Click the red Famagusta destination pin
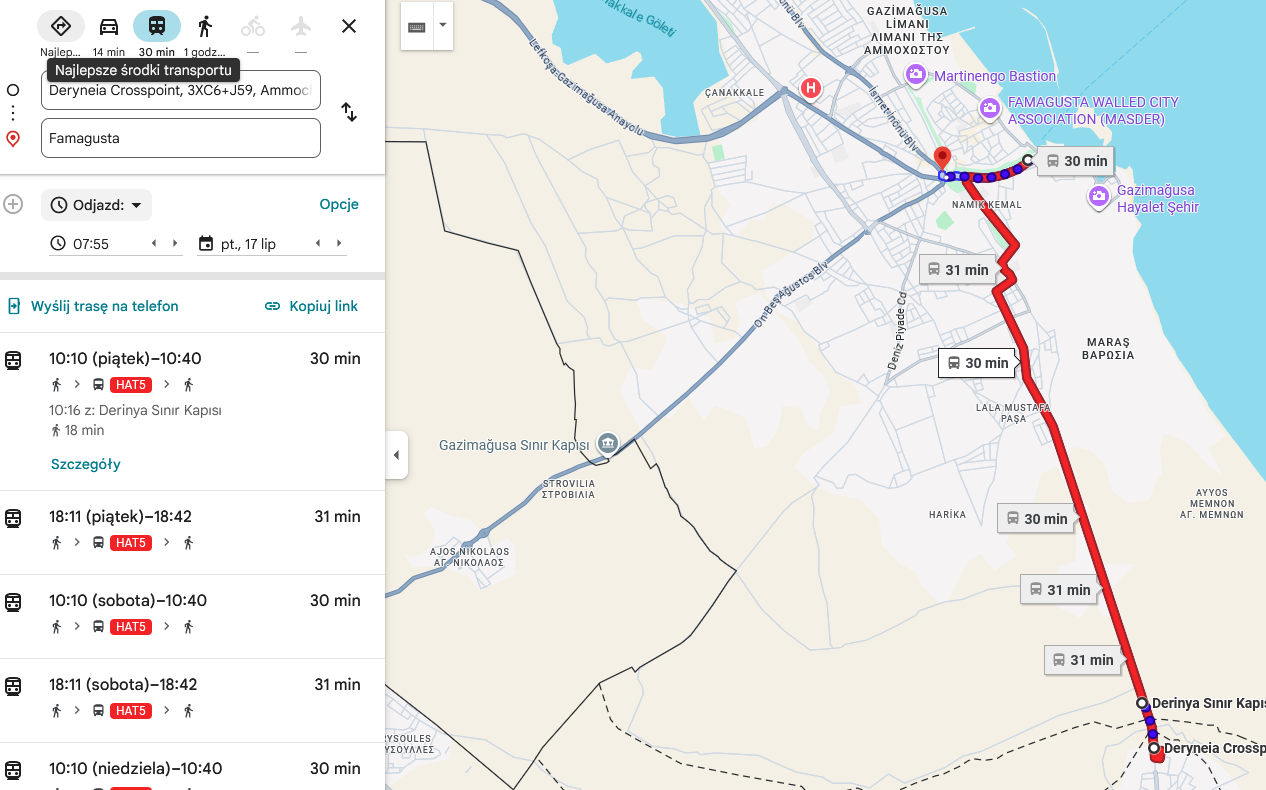Viewport: 1266px width, 790px height. coord(941,160)
